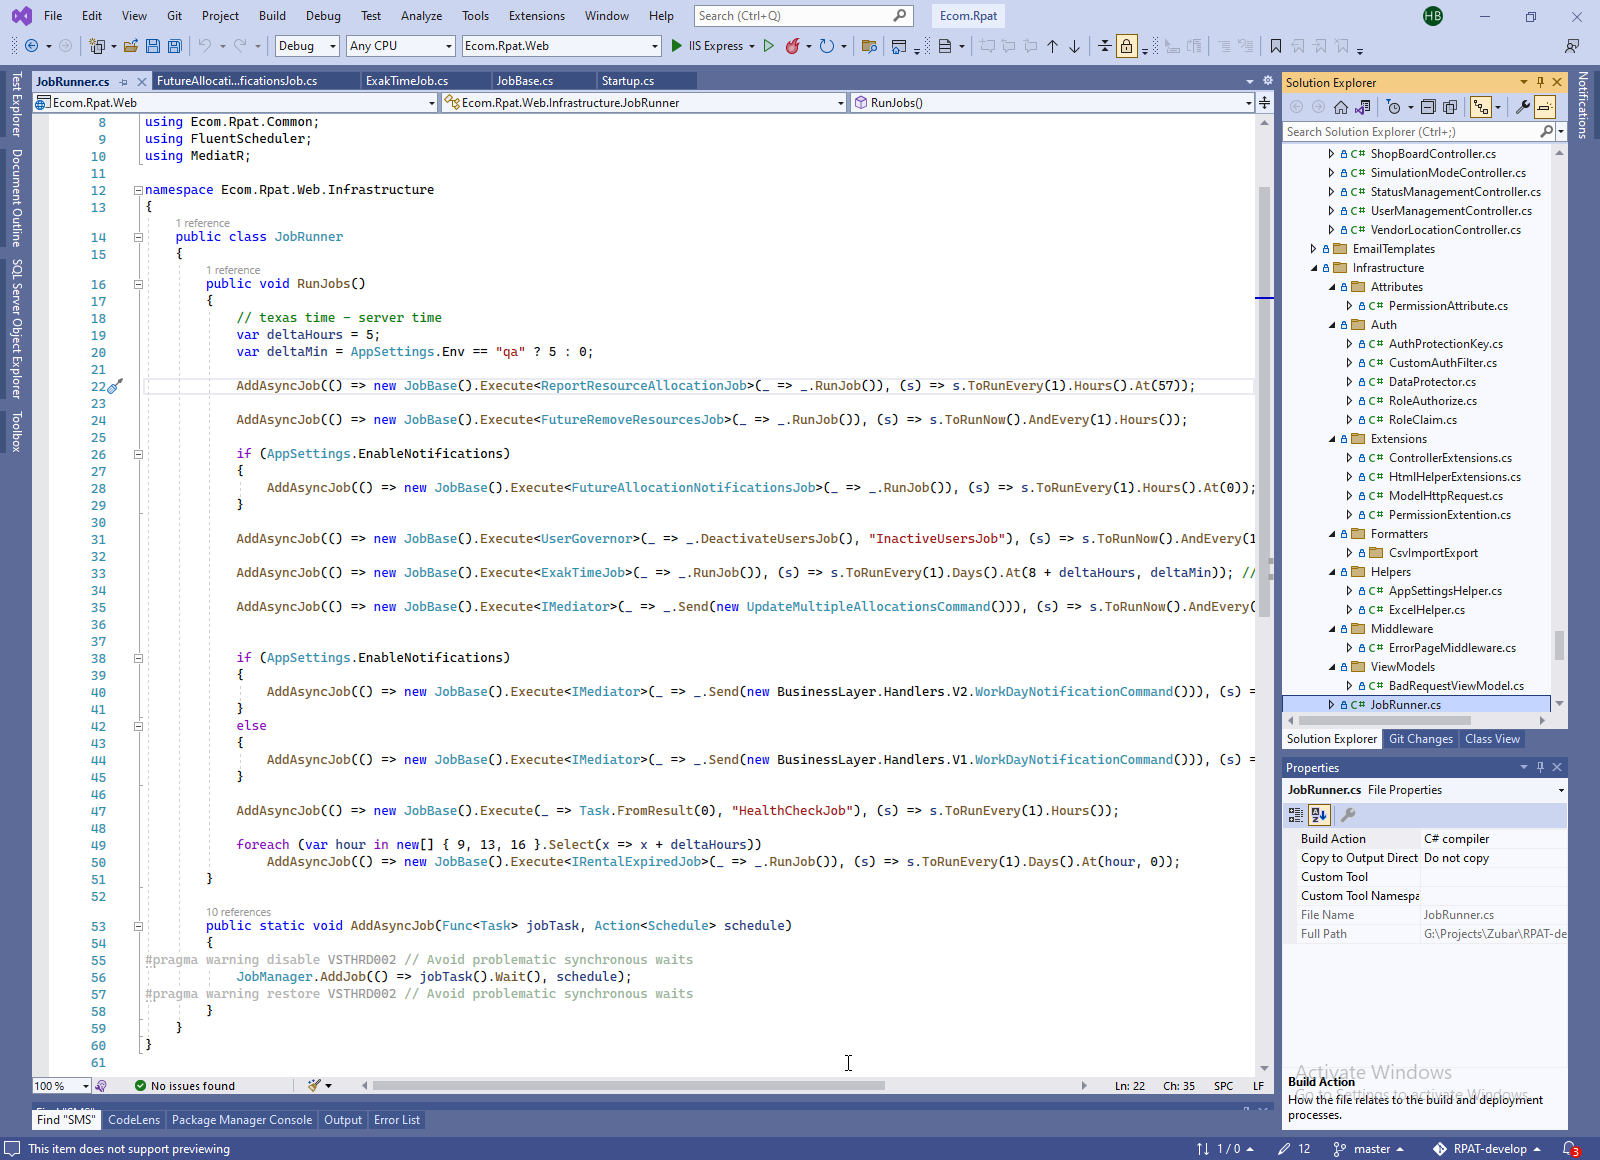Start debugging with the IIS Express button
Image resolution: width=1600 pixels, height=1160 pixels.
[706, 46]
